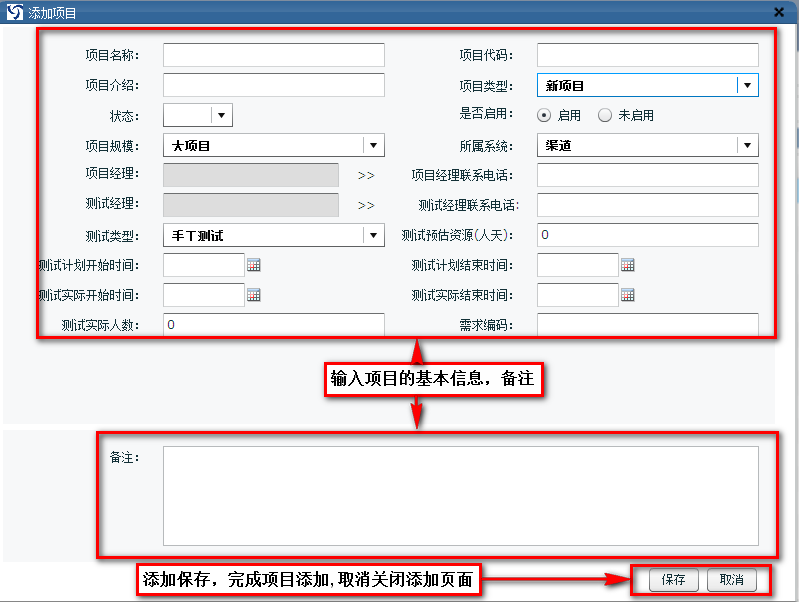Select the 未启用 radio button
Viewport: 799px width, 605px height.
click(x=604, y=115)
